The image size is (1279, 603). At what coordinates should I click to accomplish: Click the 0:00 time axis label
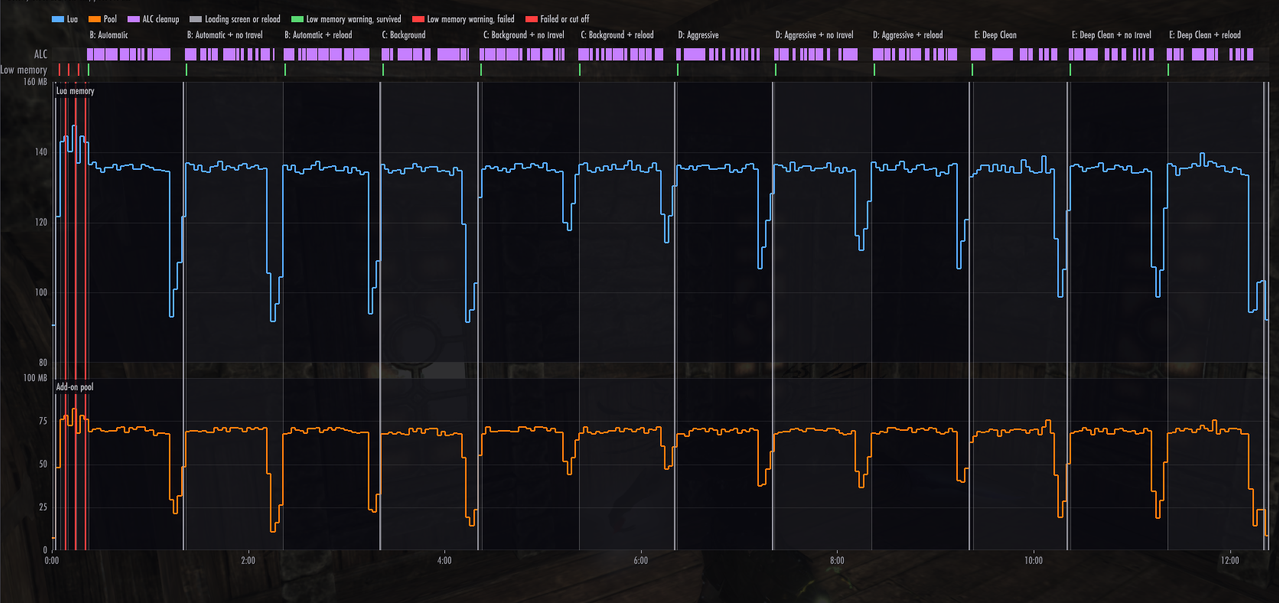pyautogui.click(x=52, y=561)
